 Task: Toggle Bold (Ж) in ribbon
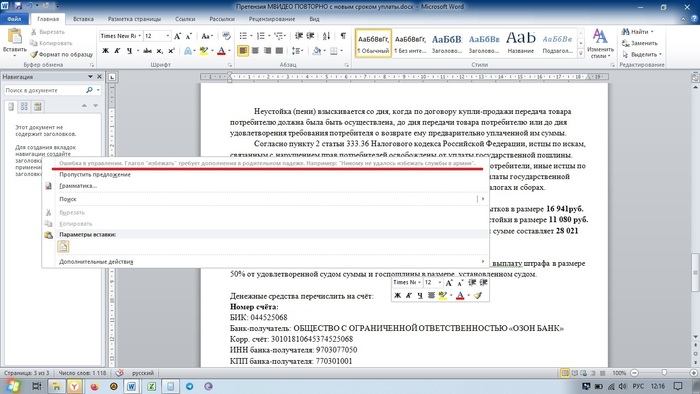(105, 51)
